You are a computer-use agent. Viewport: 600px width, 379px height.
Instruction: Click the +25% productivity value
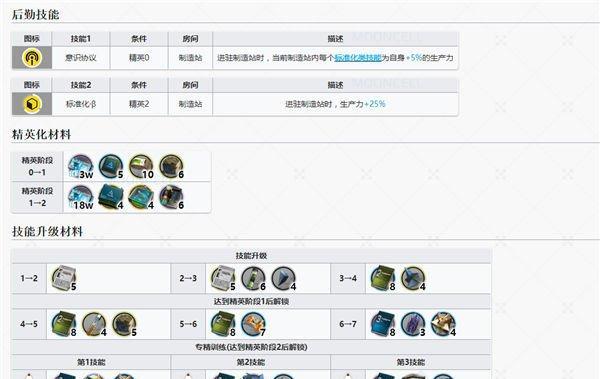pyautogui.click(x=375, y=104)
